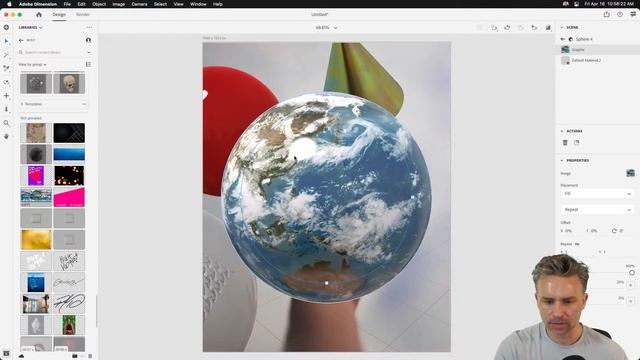This screenshot has width=640, height=360.
Task: Duplicate the graphic in the Actions panel
Action: coord(576,142)
